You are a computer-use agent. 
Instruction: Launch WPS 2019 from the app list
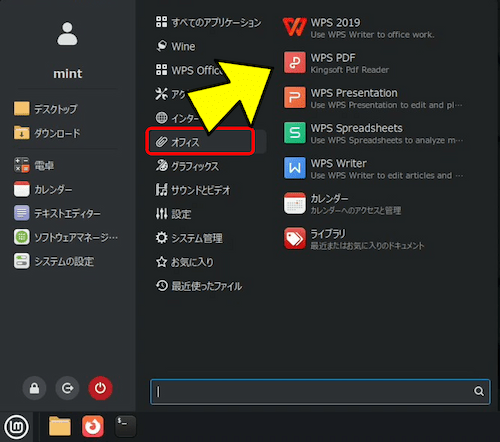(x=373, y=27)
